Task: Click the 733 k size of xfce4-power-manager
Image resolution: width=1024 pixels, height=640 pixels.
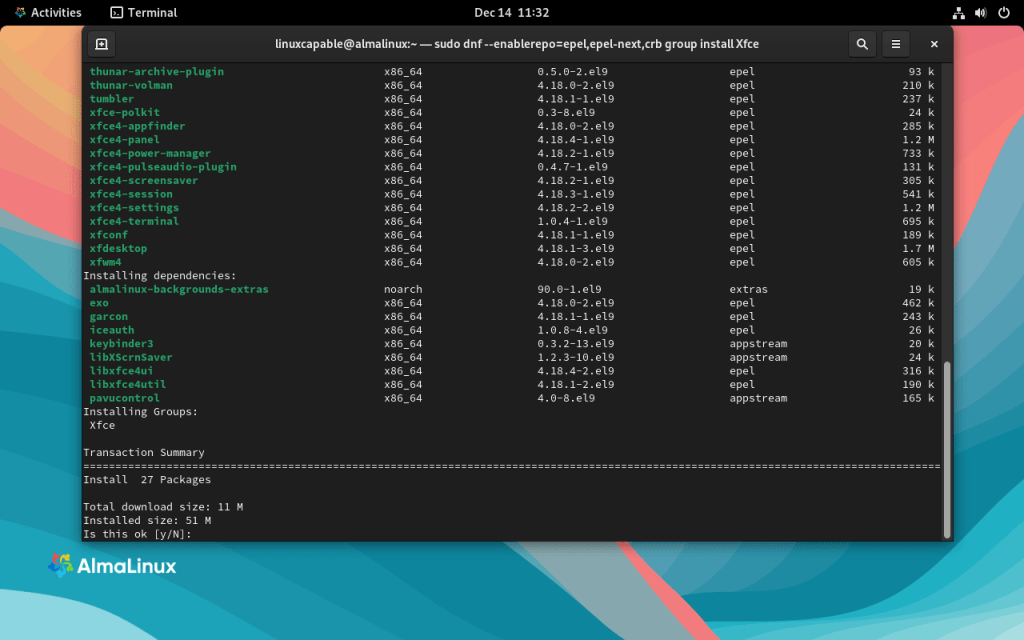Action: pos(918,153)
